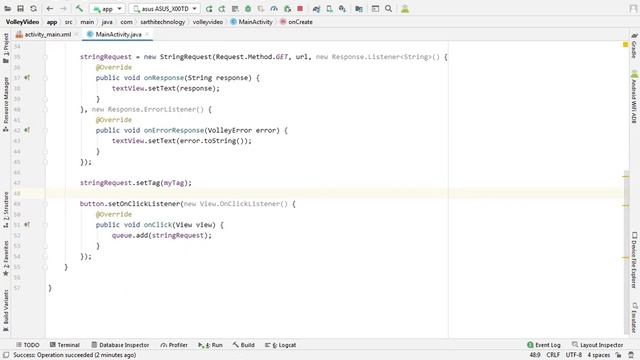Viewport: 640px width, 360px height.
Task: Toggle the Favorites tool window
Action: coord(6,259)
